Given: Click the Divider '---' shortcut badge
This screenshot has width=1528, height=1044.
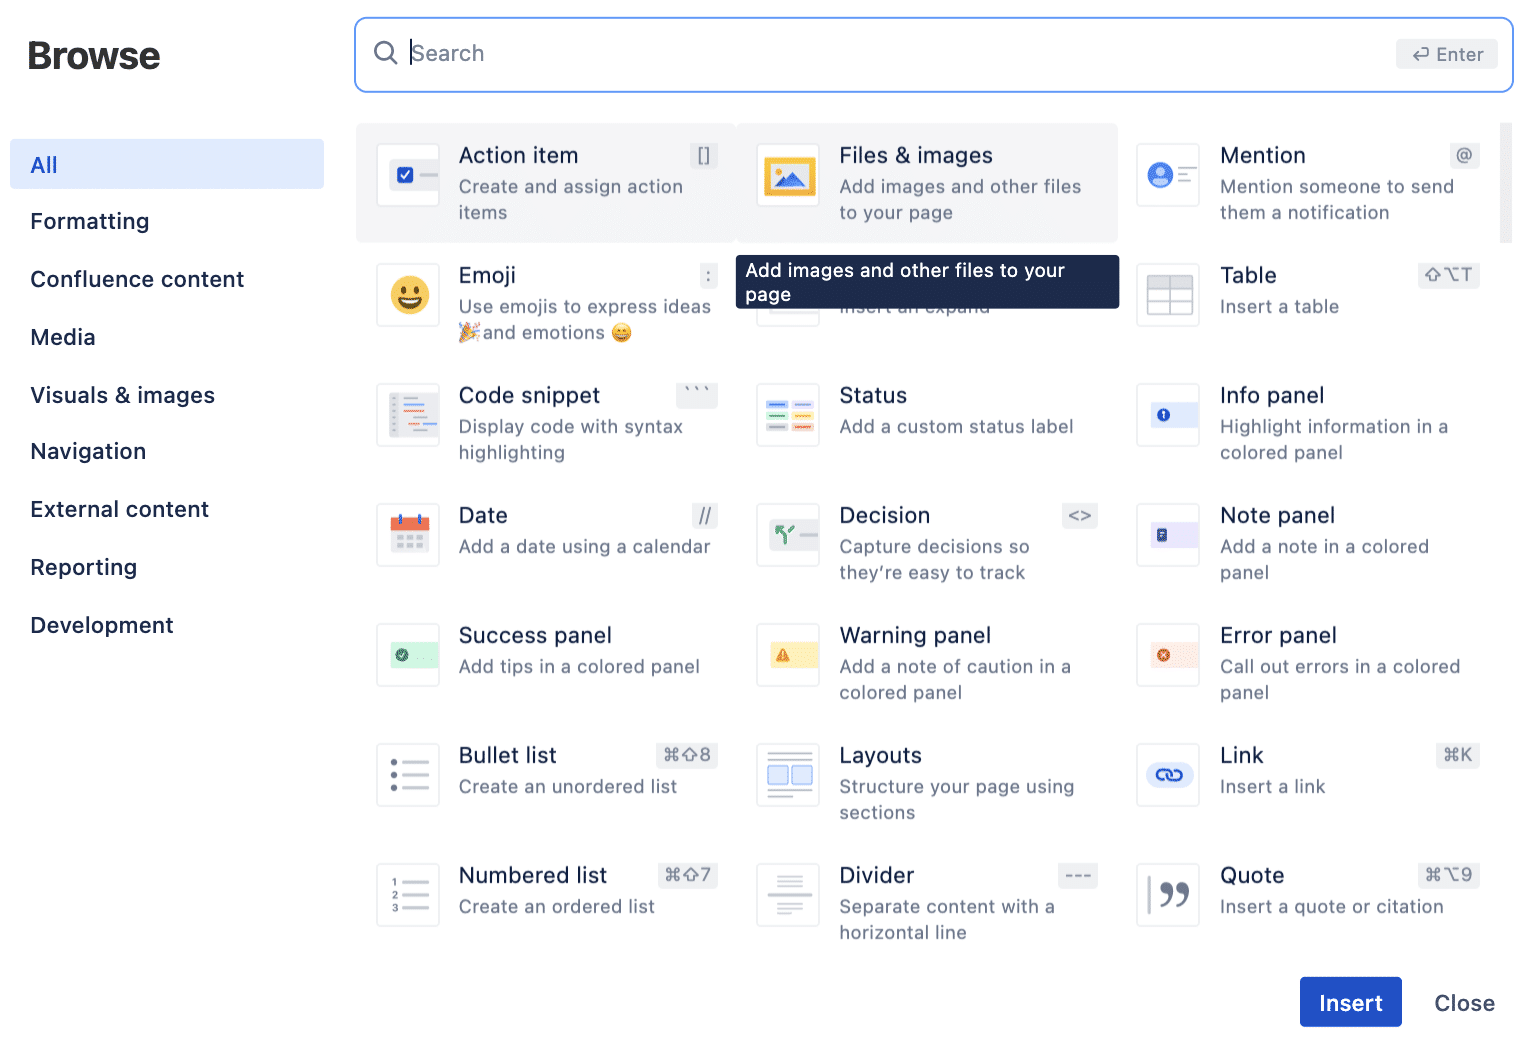Looking at the screenshot, I should (x=1078, y=875).
